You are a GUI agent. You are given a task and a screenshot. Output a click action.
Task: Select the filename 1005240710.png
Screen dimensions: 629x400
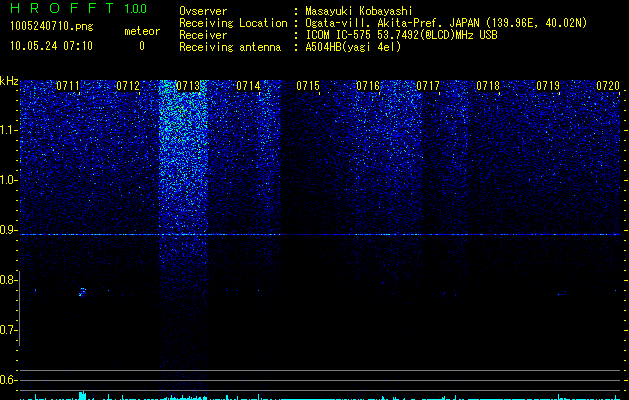pyautogui.click(x=52, y=26)
